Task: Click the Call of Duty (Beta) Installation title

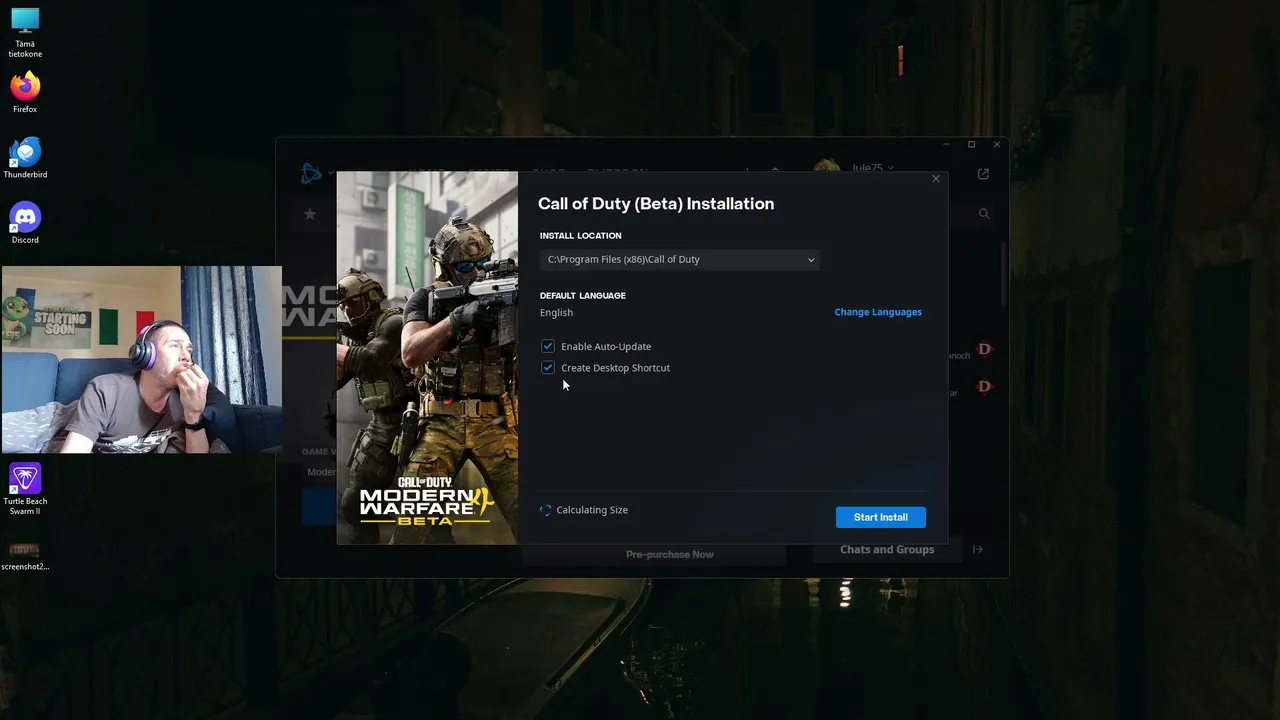Action: (656, 204)
